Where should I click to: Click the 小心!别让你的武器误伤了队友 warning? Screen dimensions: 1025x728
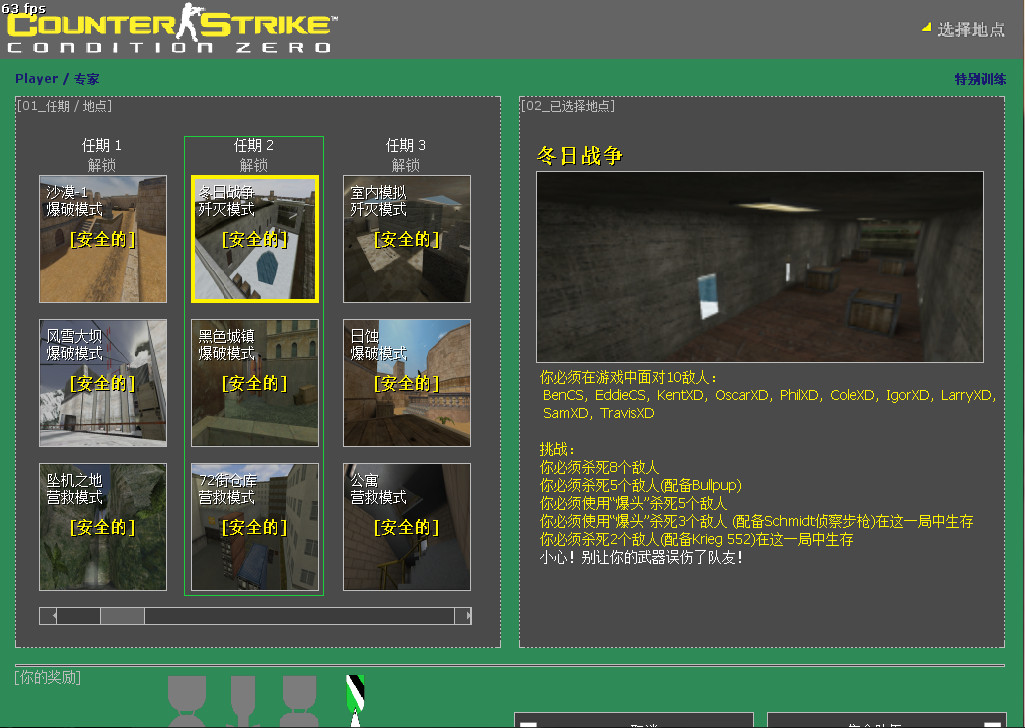(x=641, y=557)
